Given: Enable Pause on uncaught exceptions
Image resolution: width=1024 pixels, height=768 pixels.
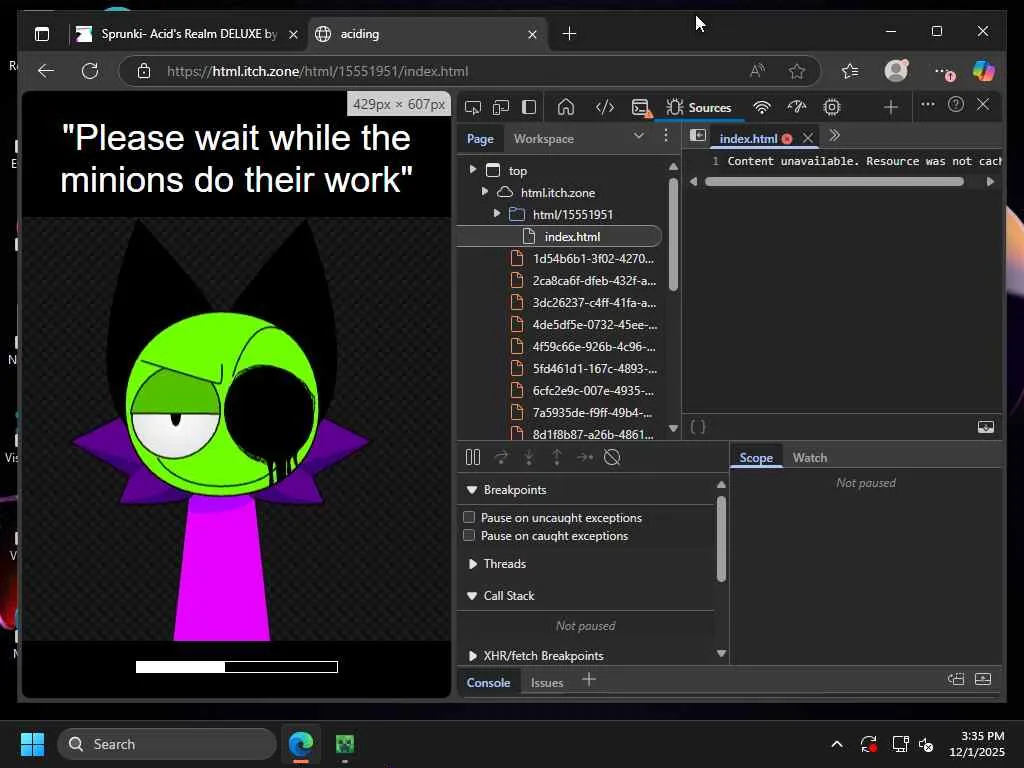Looking at the screenshot, I should click(x=469, y=517).
